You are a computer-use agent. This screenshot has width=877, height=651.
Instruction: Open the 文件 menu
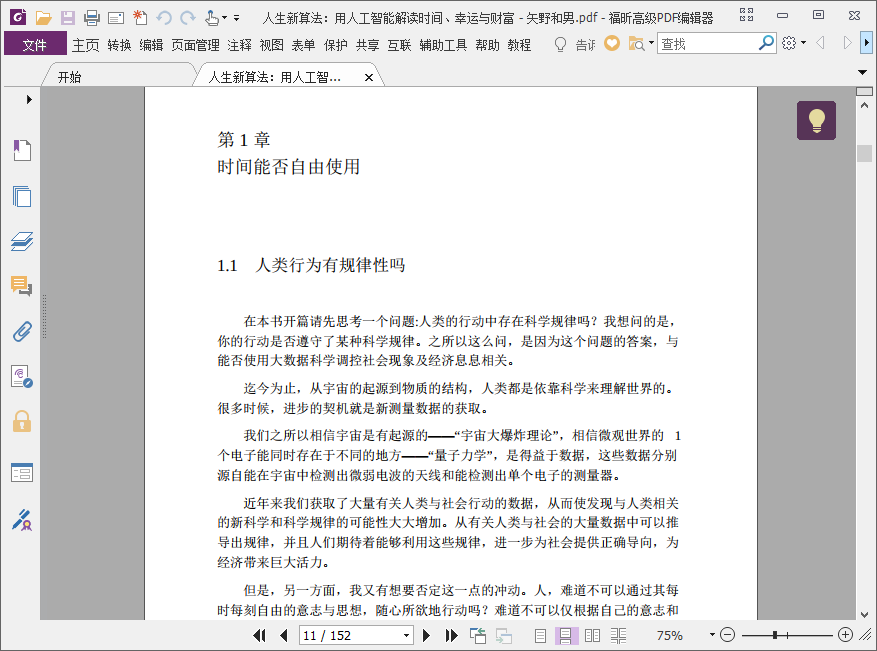click(x=35, y=45)
